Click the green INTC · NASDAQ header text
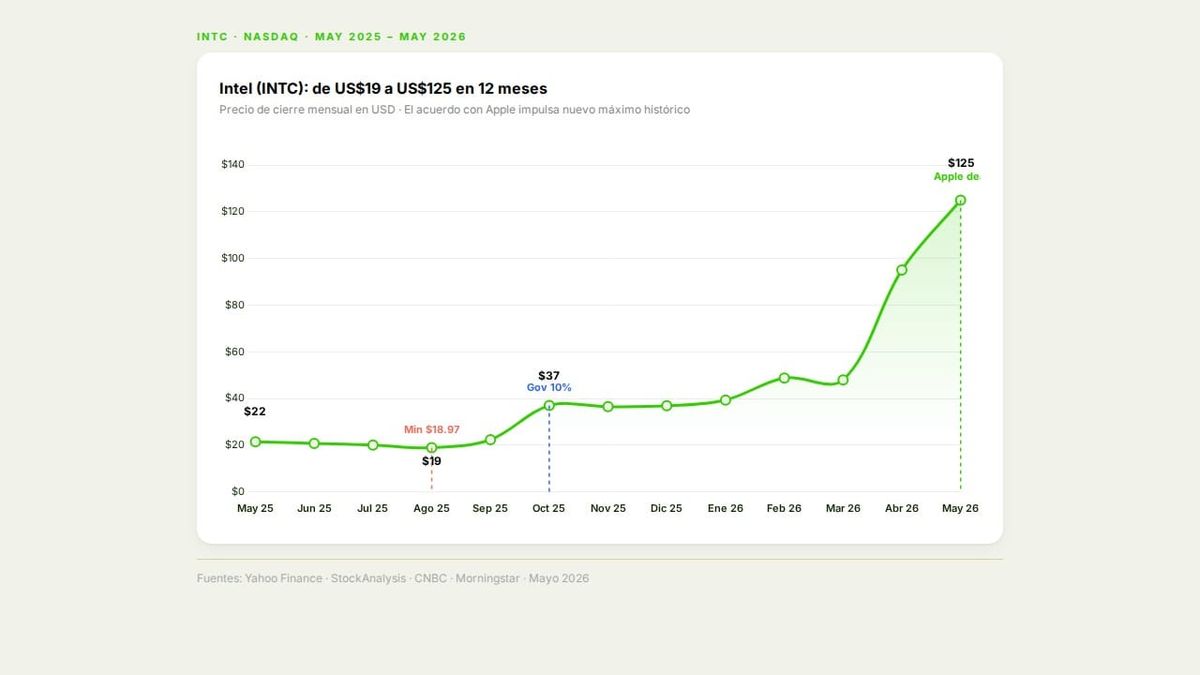Screen dimensions: 1200x675 click(x=331, y=37)
